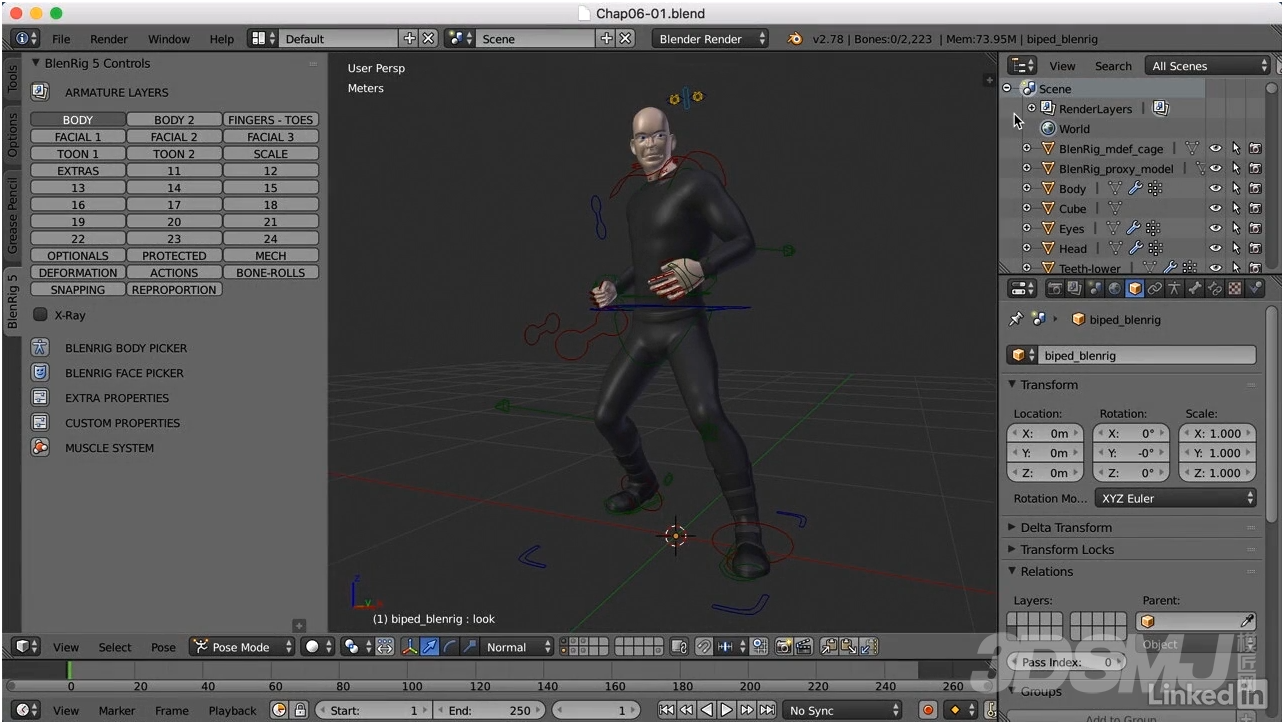Toggle the timeline lock icon
The width and height of the screenshot is (1284, 724).
(x=300, y=710)
